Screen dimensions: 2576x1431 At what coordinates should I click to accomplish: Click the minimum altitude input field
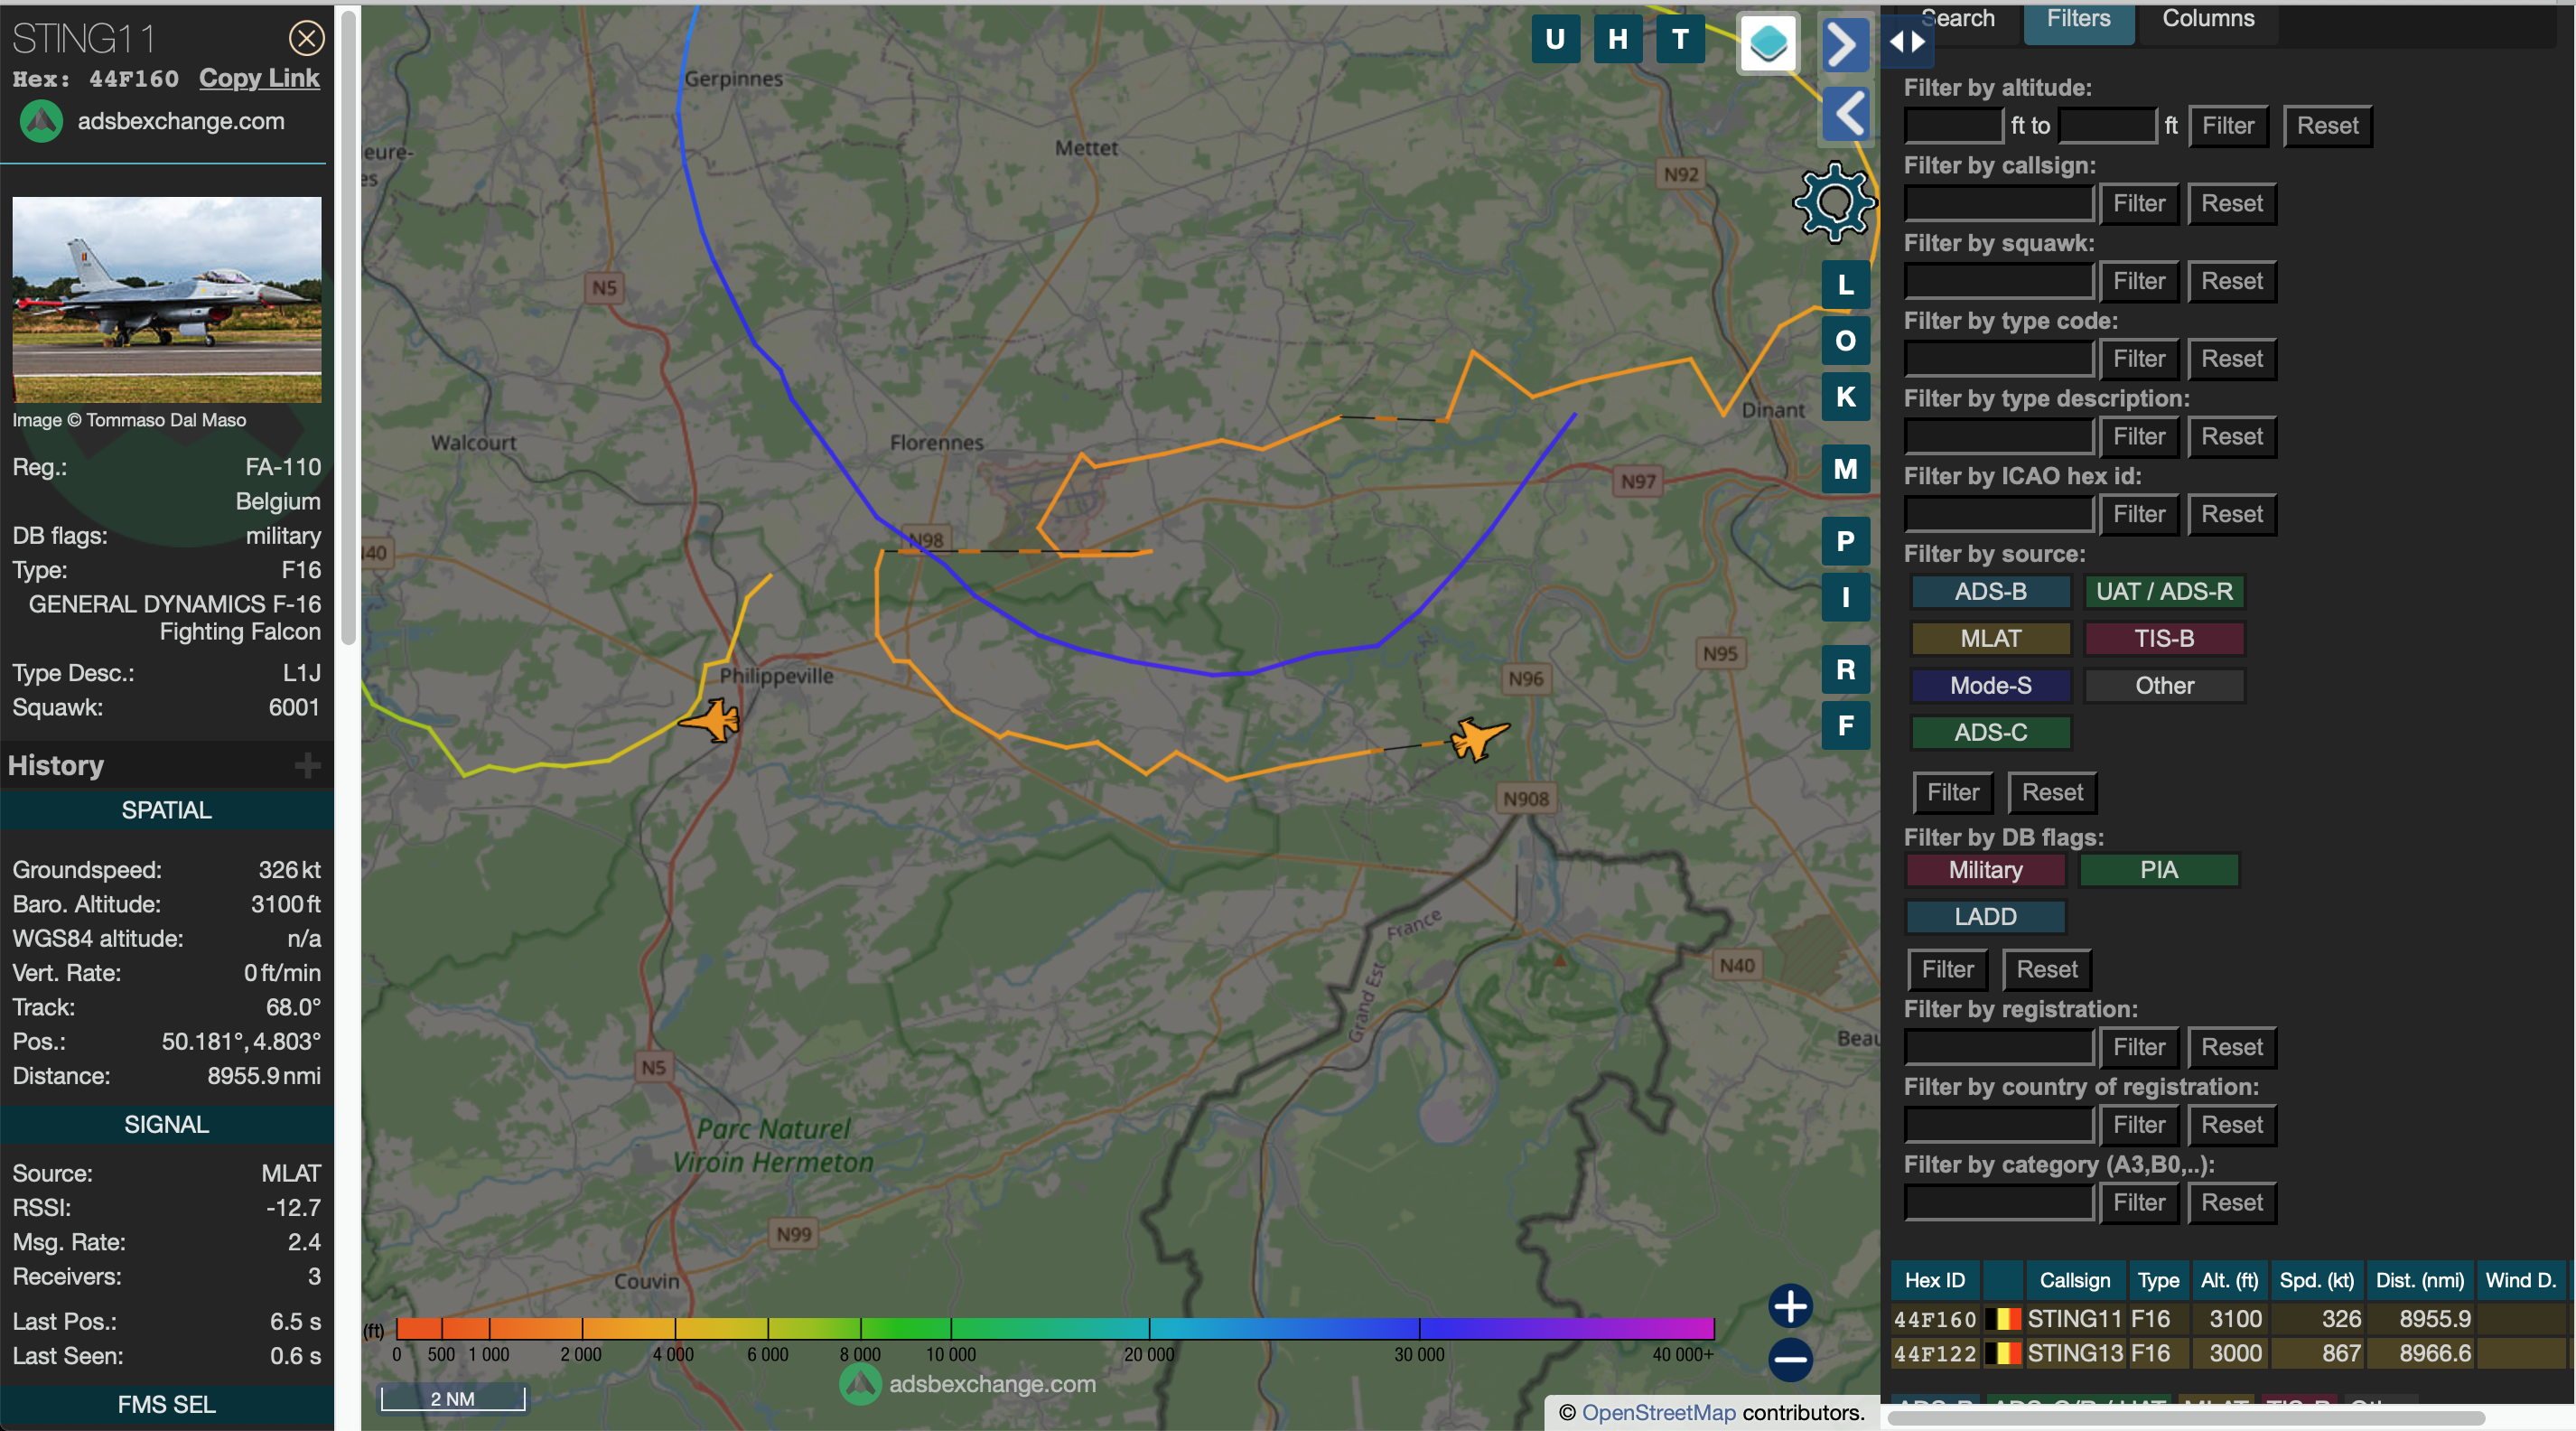tap(1954, 126)
